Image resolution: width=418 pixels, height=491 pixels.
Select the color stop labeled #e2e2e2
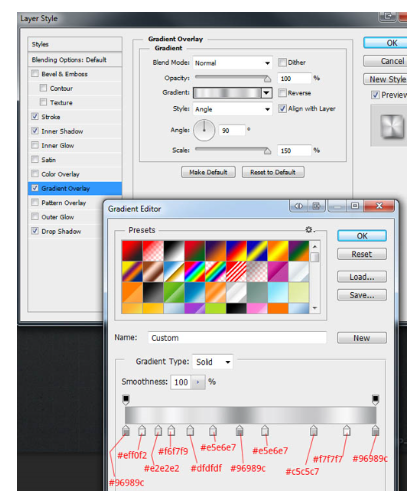tap(158, 430)
